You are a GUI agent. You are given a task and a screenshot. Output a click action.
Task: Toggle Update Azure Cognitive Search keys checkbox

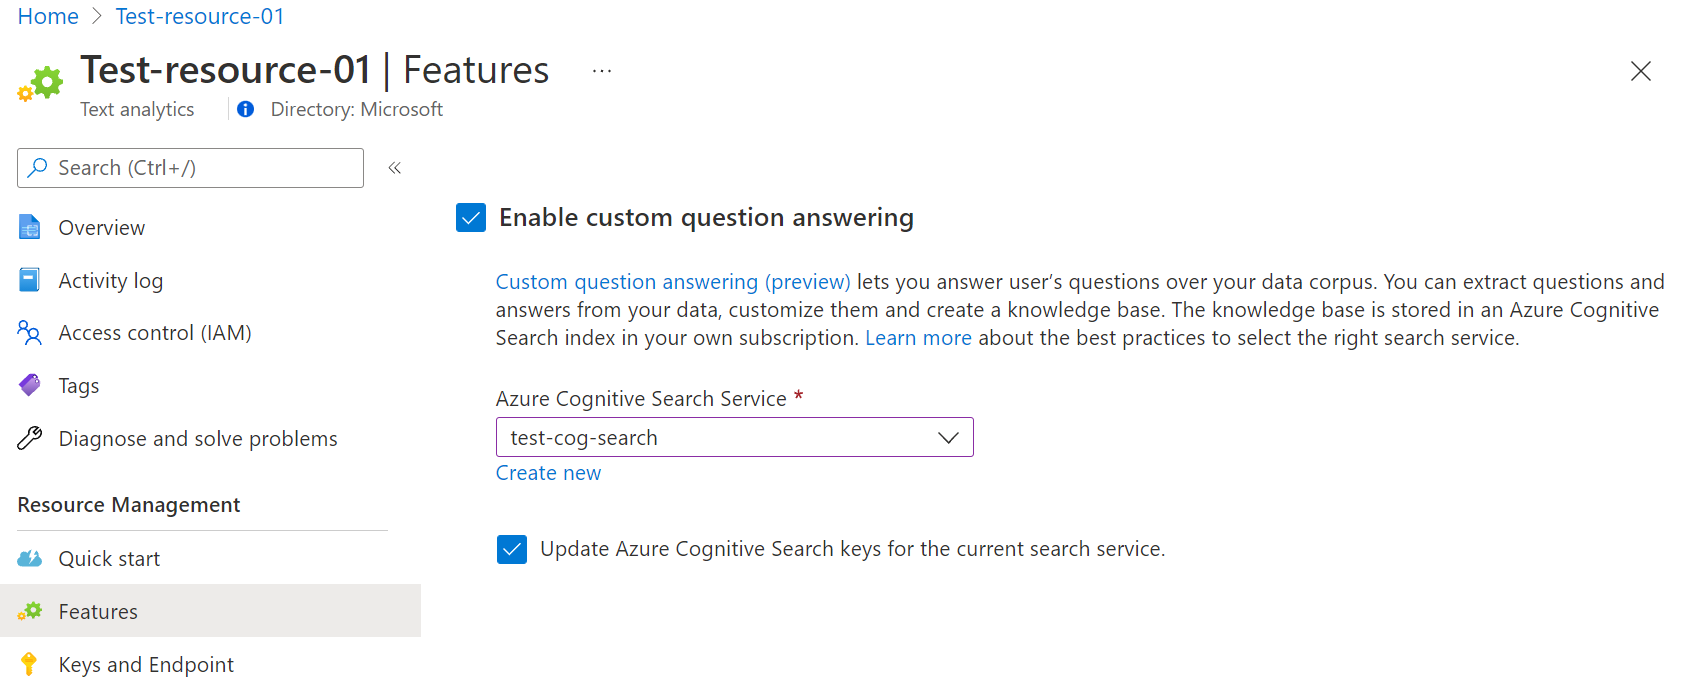pyautogui.click(x=512, y=549)
